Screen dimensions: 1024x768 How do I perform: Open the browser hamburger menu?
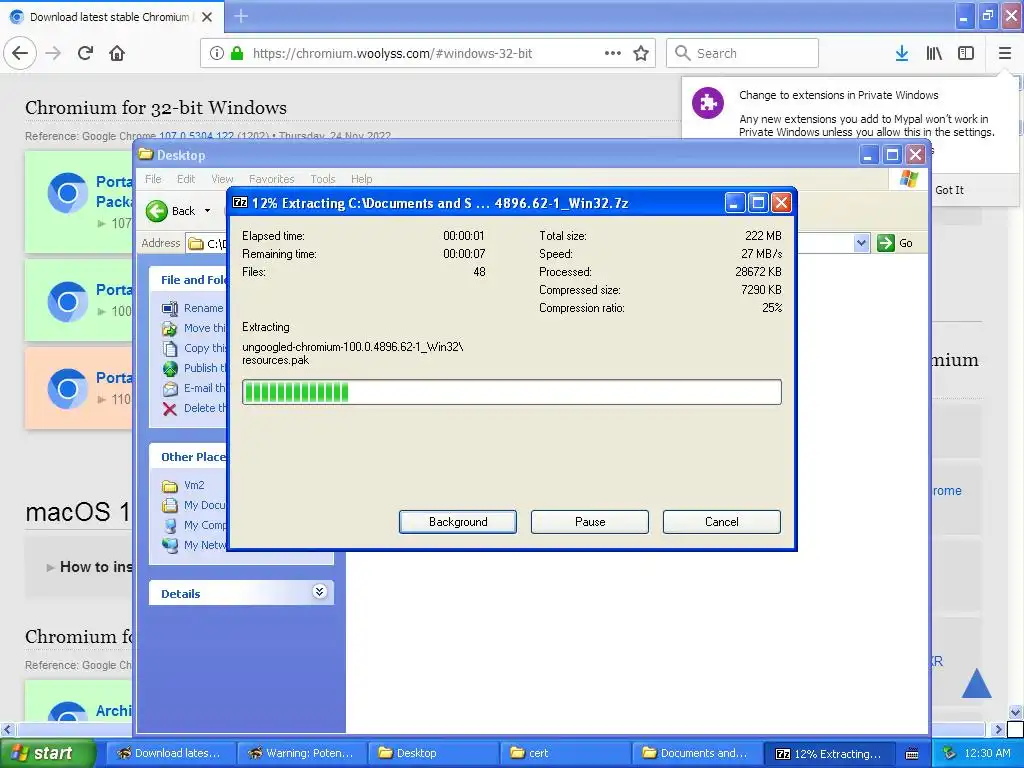(x=1004, y=53)
